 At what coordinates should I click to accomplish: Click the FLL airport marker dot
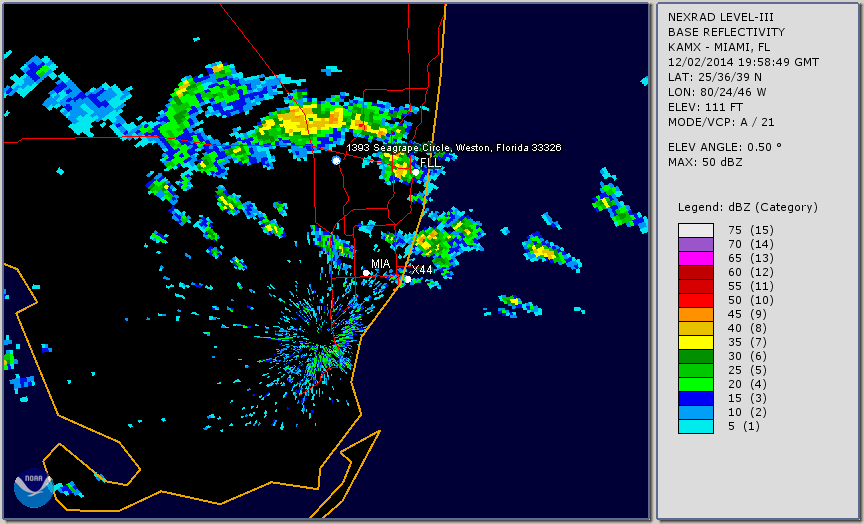(x=415, y=172)
